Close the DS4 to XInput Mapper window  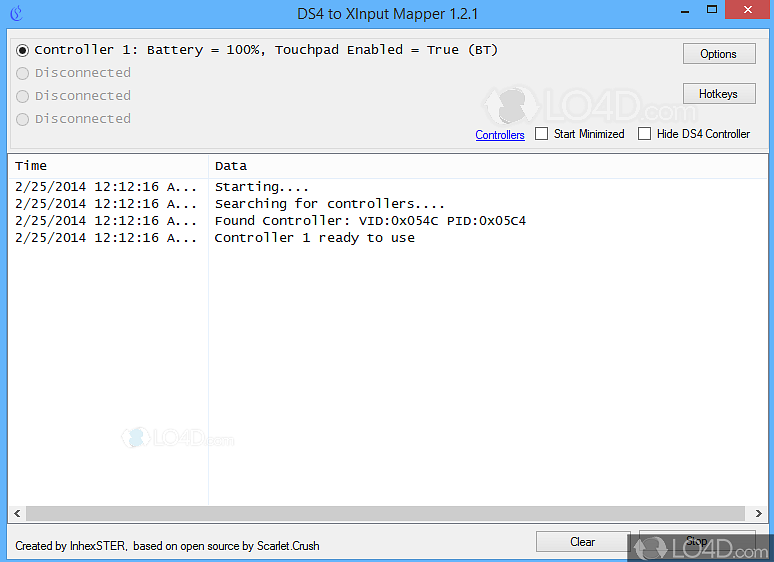pos(748,10)
